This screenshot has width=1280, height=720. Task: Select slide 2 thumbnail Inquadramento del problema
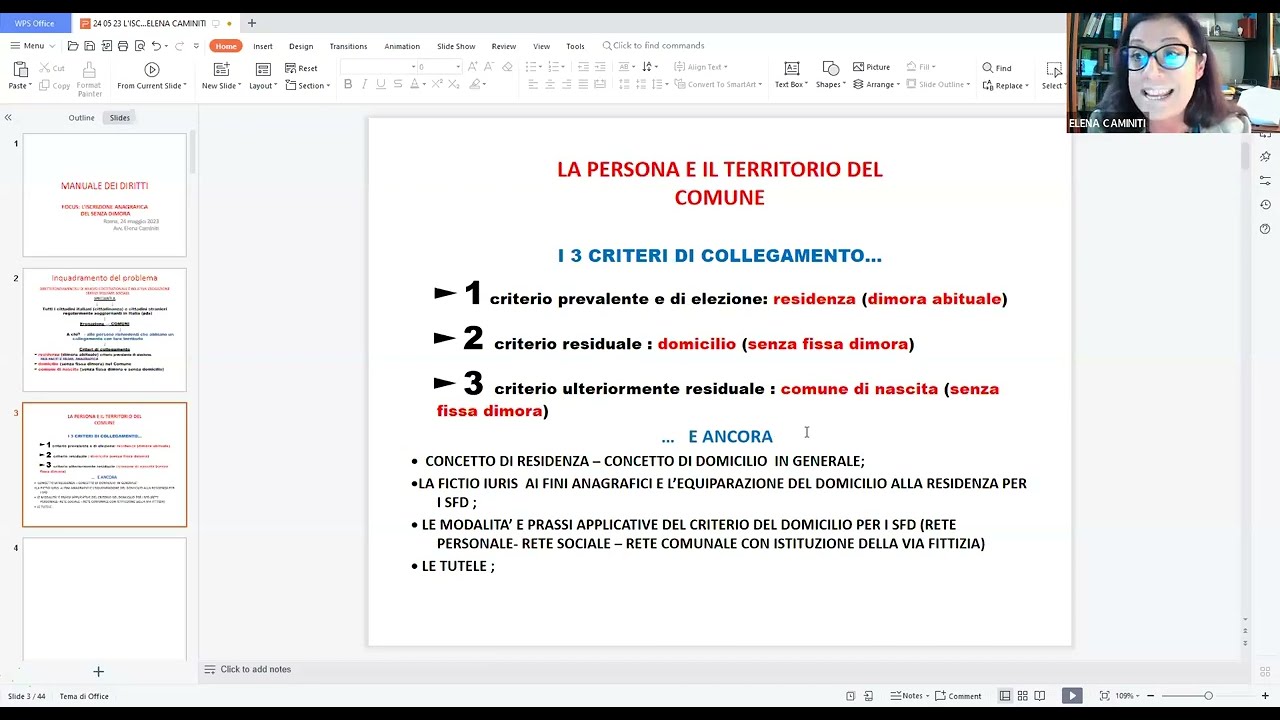click(x=105, y=330)
